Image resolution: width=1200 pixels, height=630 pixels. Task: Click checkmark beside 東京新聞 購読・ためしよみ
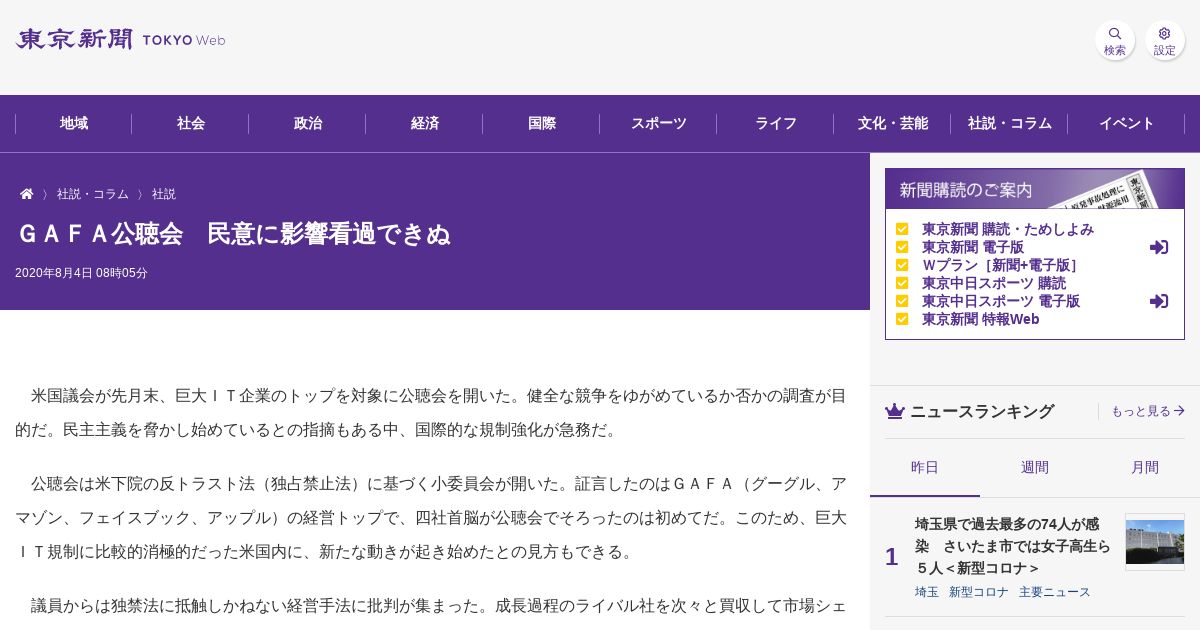(x=902, y=229)
